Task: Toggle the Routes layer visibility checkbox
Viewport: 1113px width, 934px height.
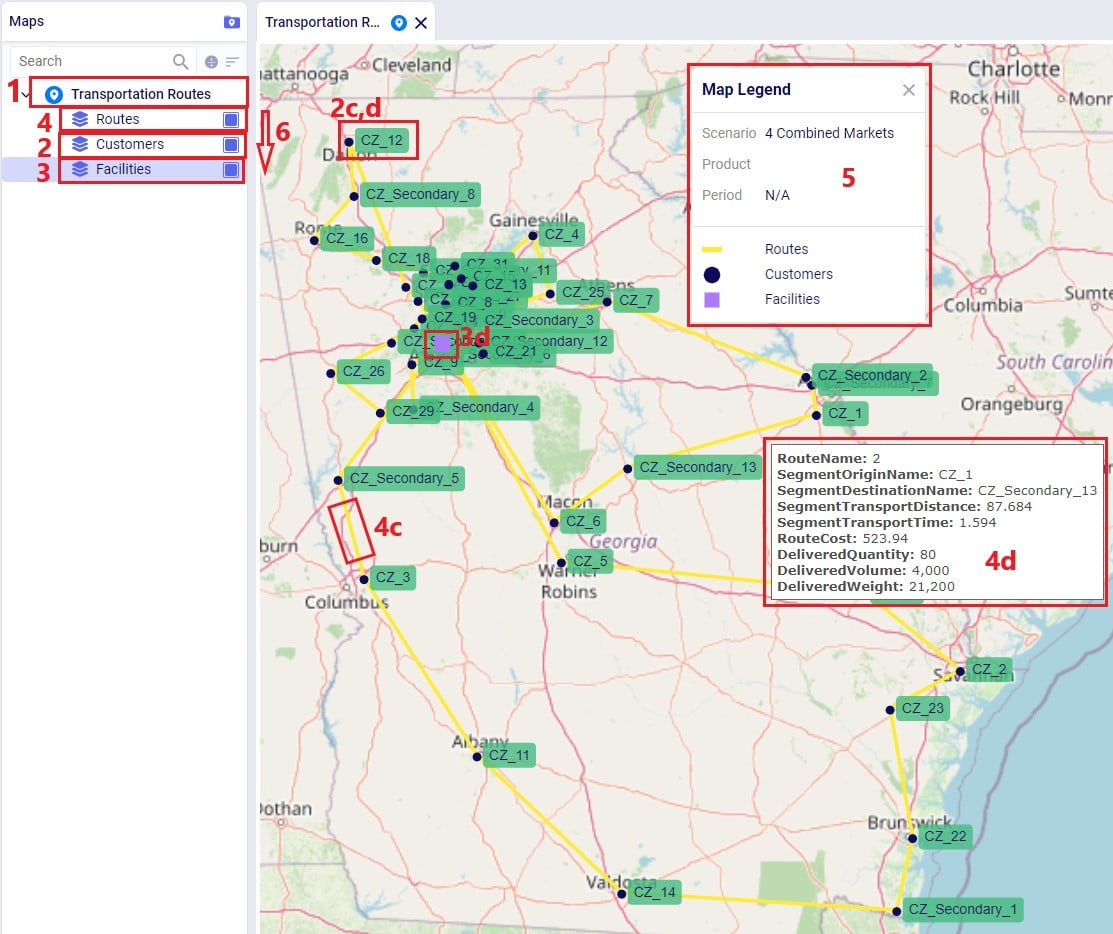Action: 231,119
